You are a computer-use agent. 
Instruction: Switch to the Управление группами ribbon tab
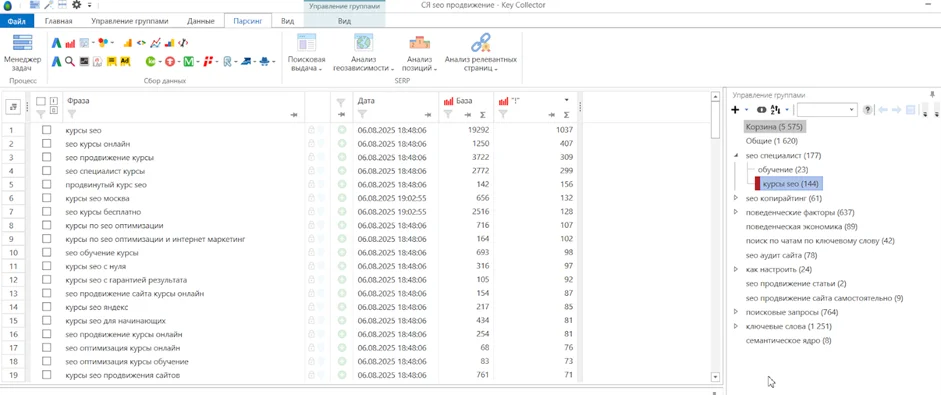(130, 21)
